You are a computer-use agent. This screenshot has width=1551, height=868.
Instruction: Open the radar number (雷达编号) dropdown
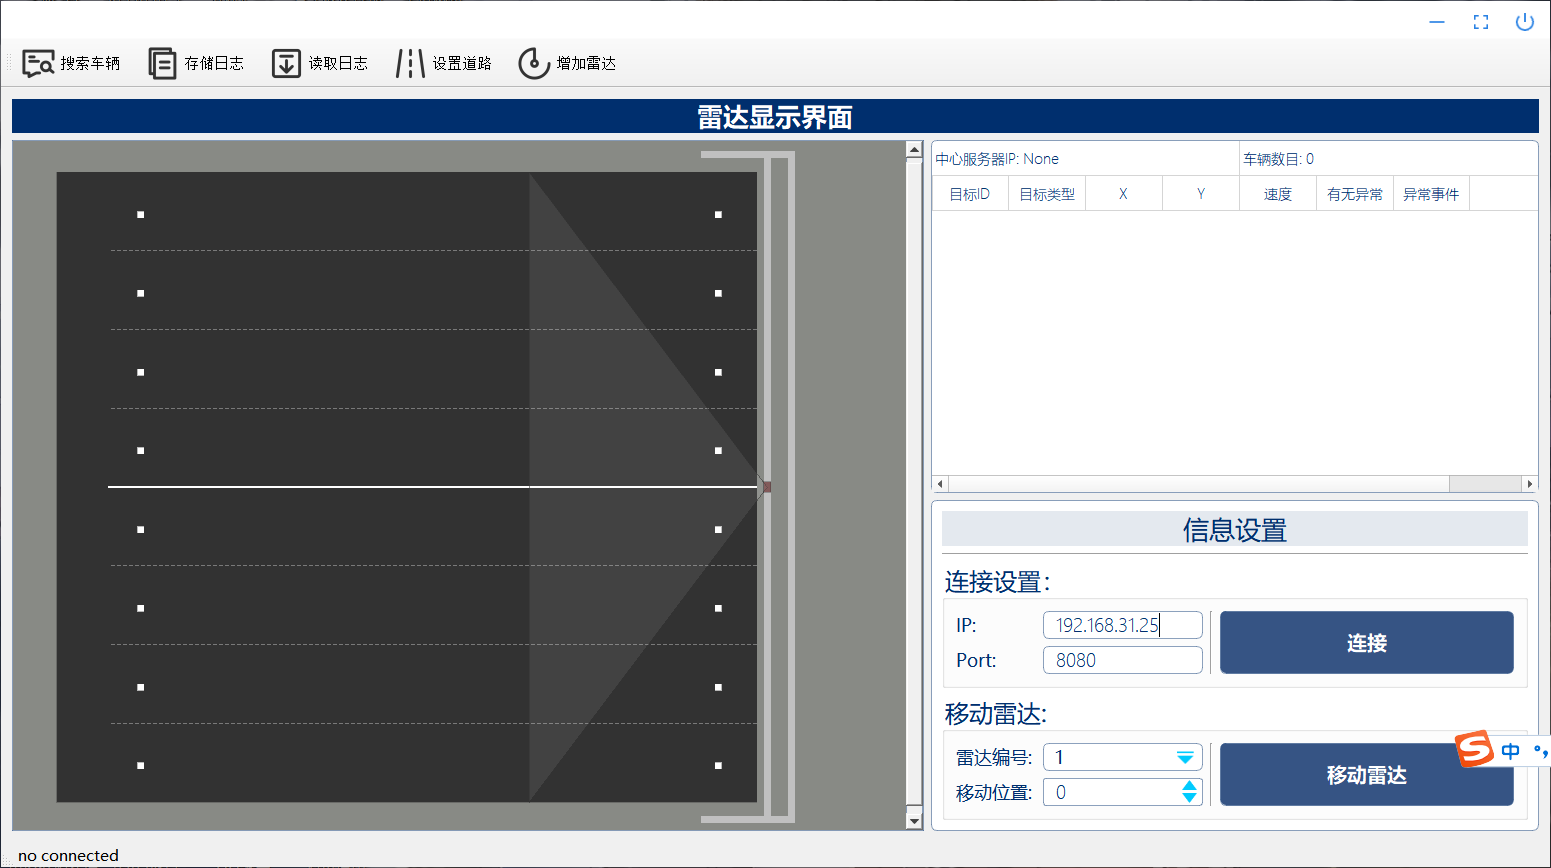(x=1185, y=758)
